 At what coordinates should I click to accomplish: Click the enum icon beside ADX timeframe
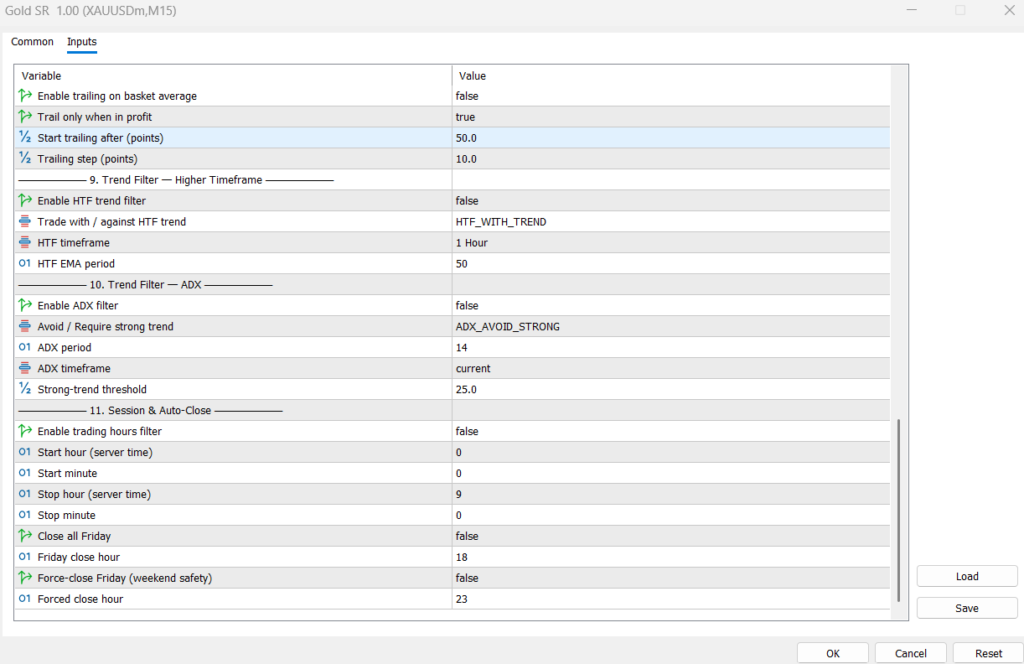[25, 368]
